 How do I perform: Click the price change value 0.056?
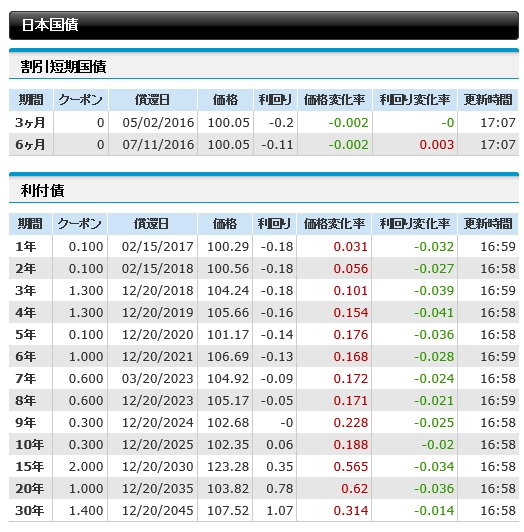[x=351, y=268]
